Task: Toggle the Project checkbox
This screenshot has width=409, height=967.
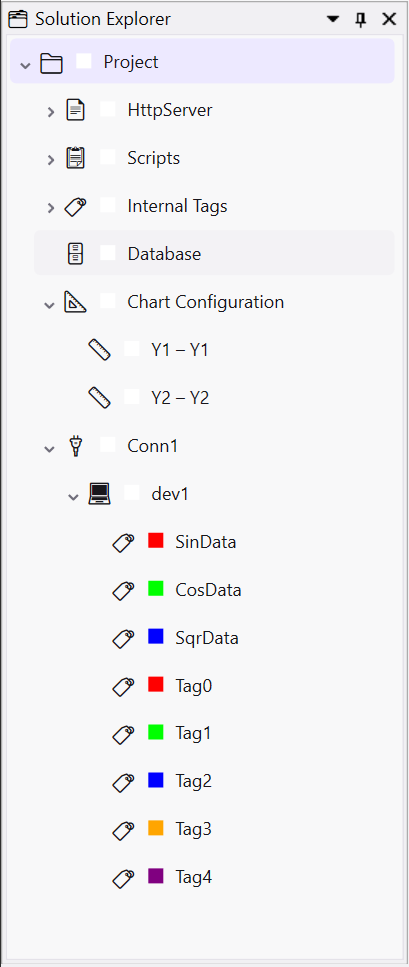Action: coord(84,61)
